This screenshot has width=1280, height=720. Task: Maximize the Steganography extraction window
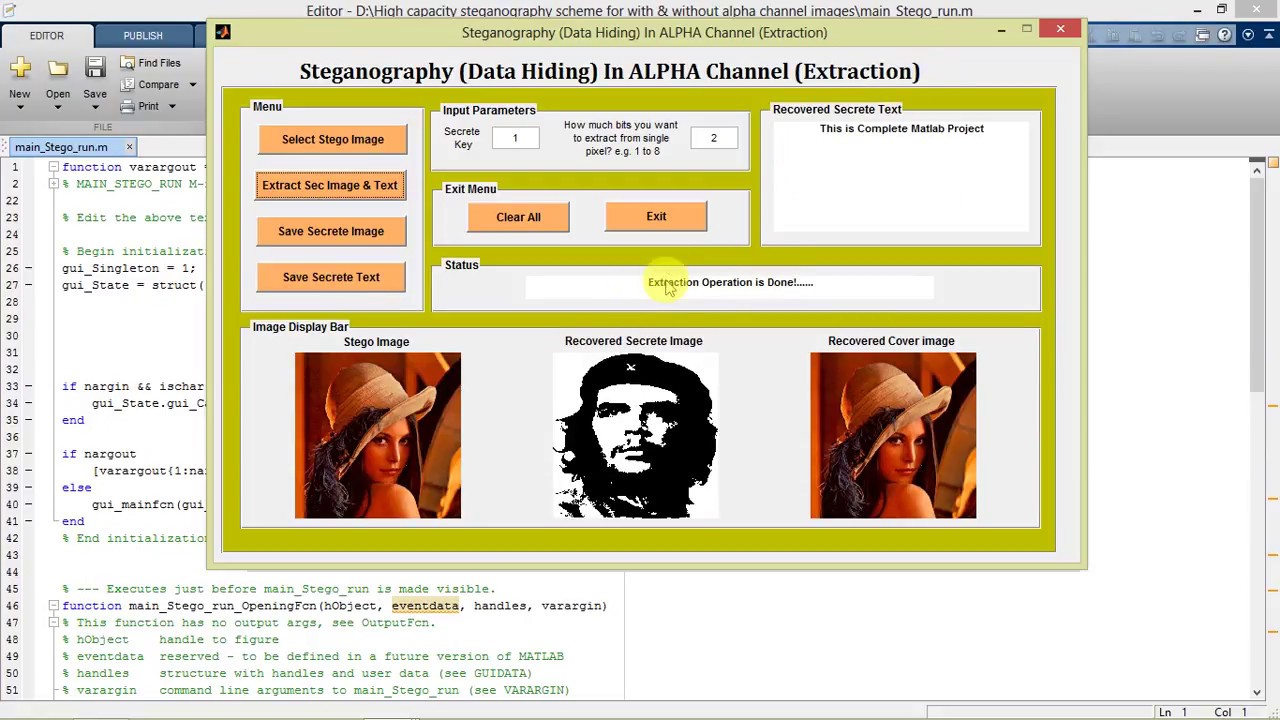click(1027, 30)
